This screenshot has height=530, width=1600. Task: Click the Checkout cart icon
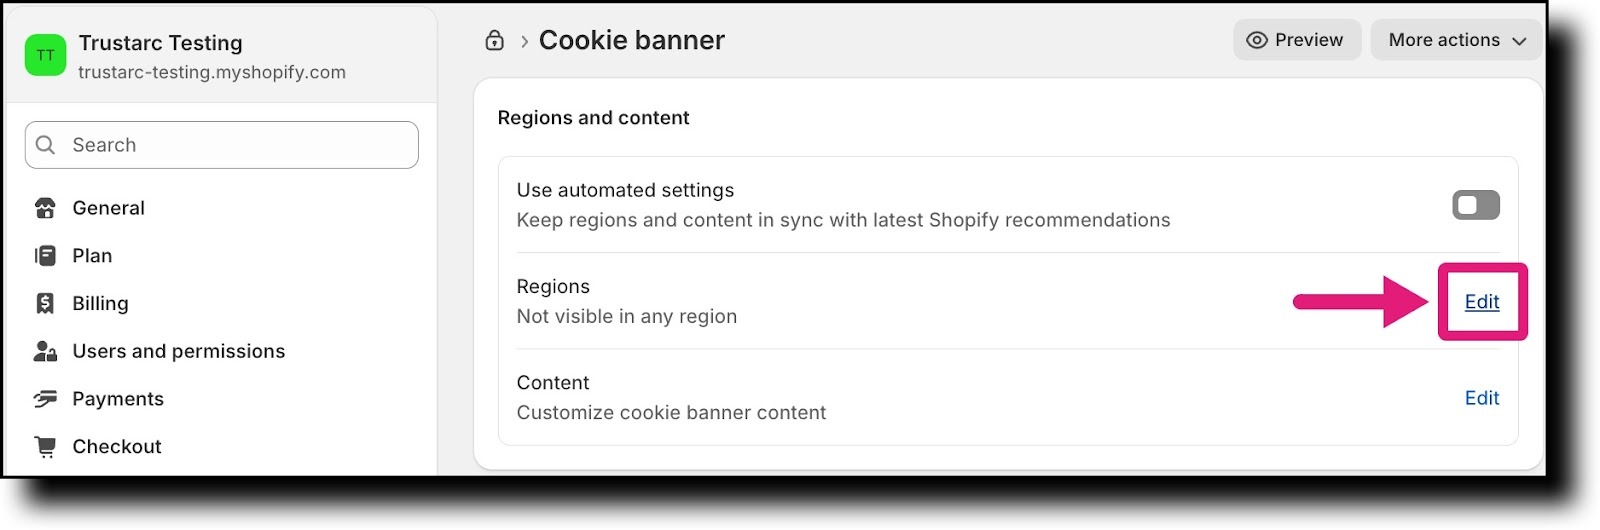(45, 446)
